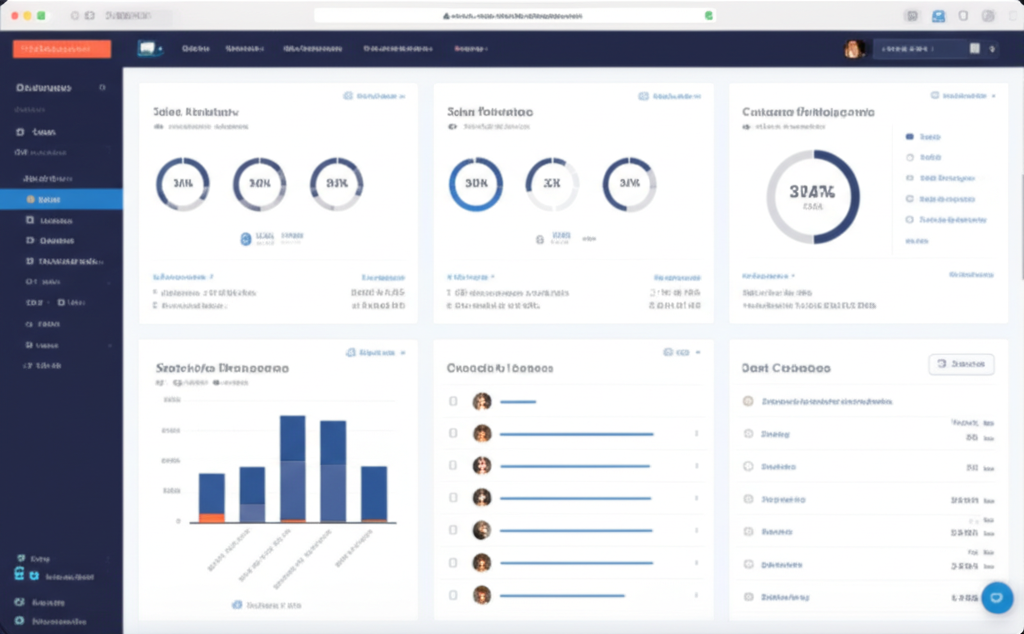Click the app logo icon in the top navigation bar
Screen dimensions: 1024x634
pyautogui.click(x=149, y=48)
